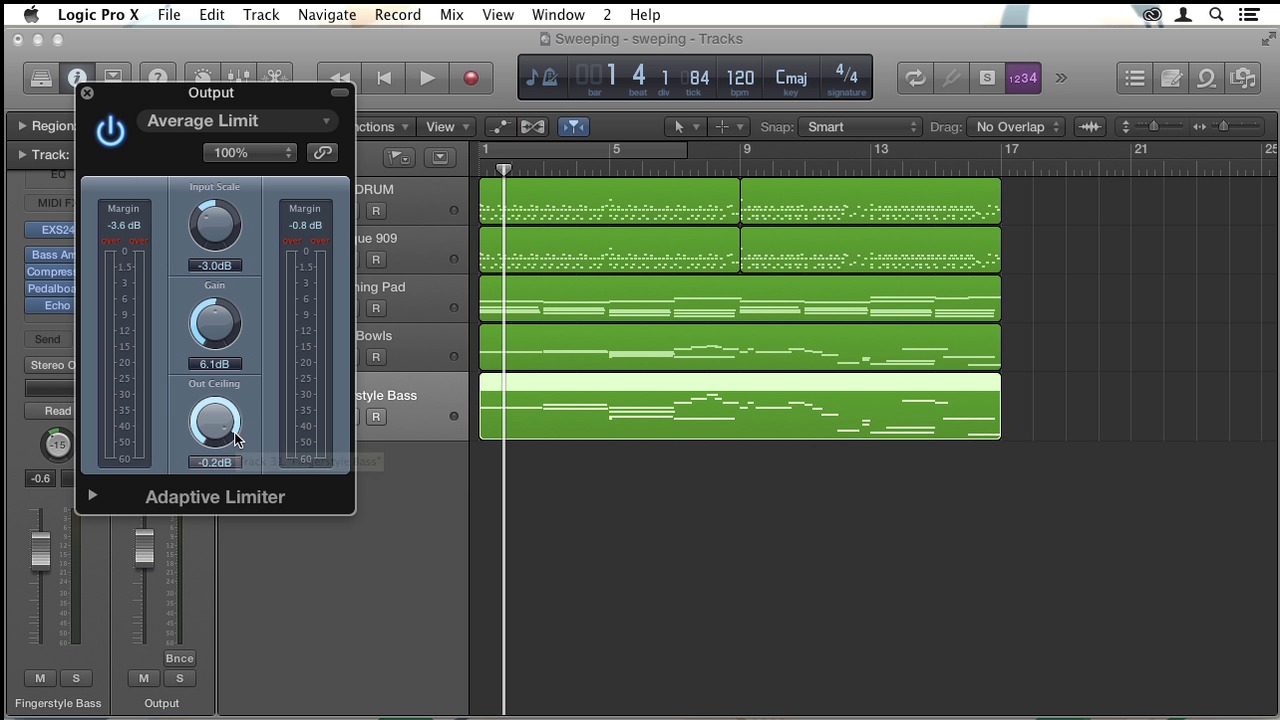Solo the Output channel strip
The width and height of the screenshot is (1280, 720).
[179, 678]
